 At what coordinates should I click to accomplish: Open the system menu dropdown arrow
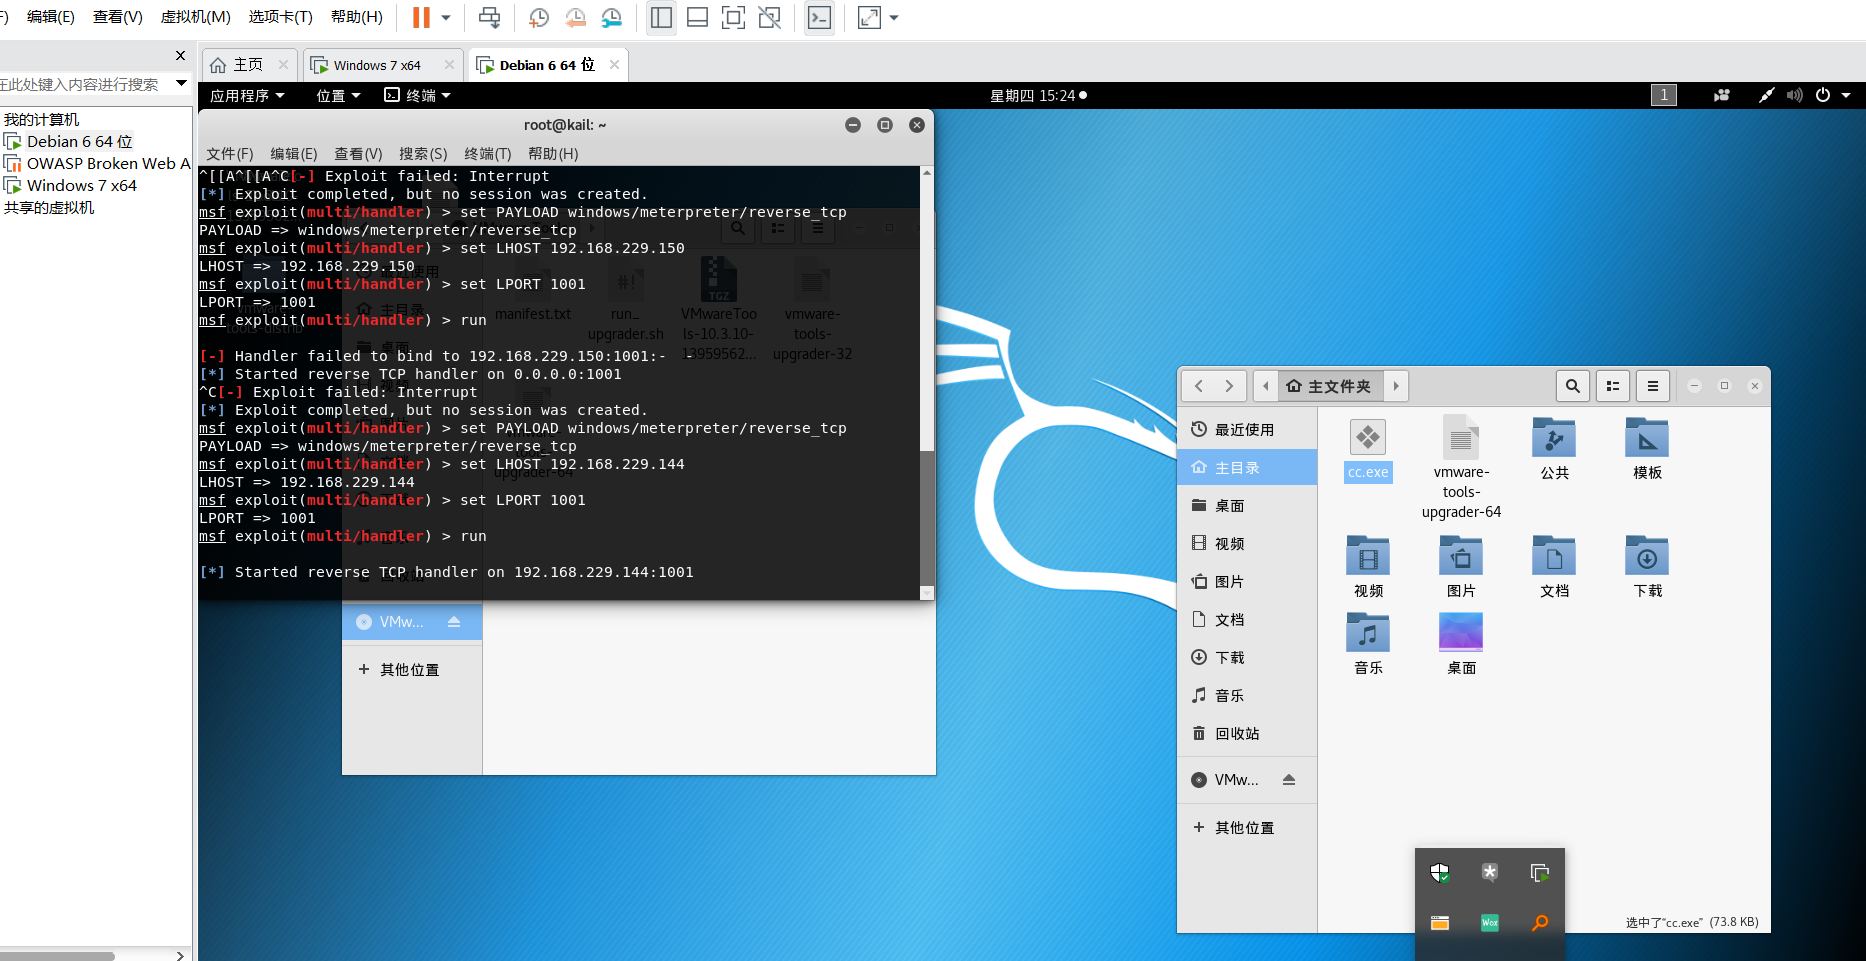pos(1846,95)
